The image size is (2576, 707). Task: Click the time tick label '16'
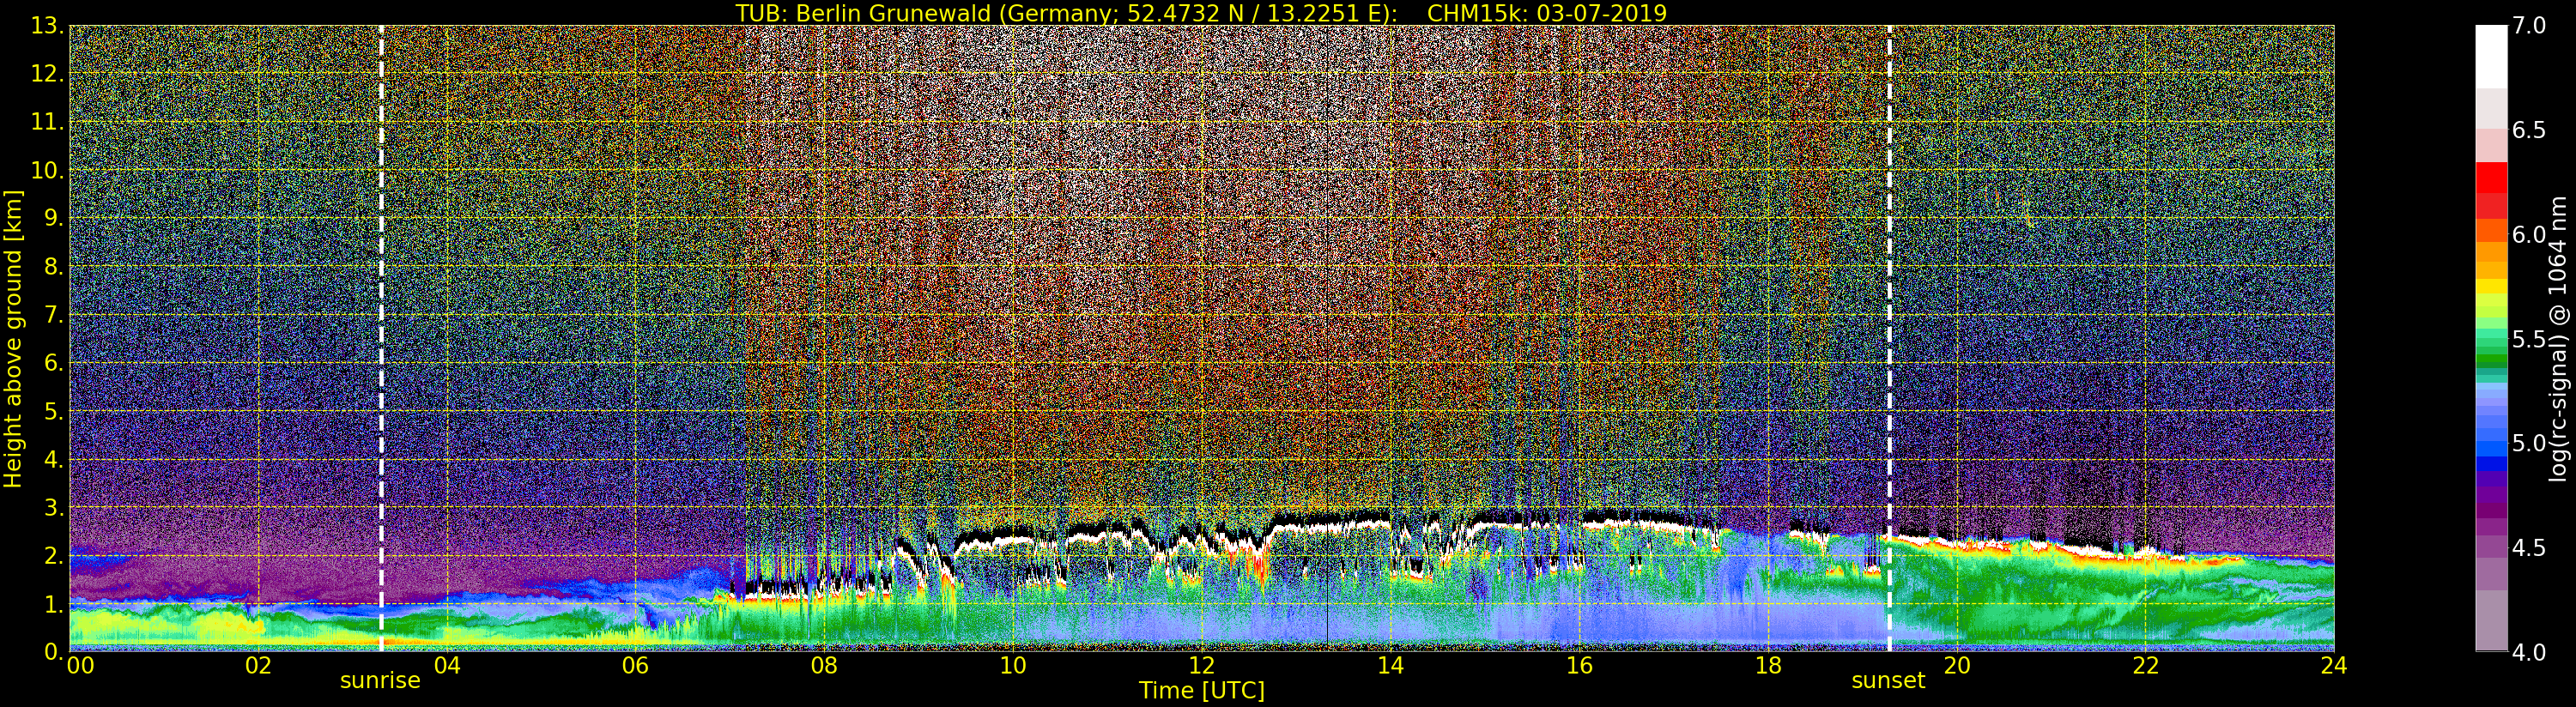click(x=1579, y=665)
